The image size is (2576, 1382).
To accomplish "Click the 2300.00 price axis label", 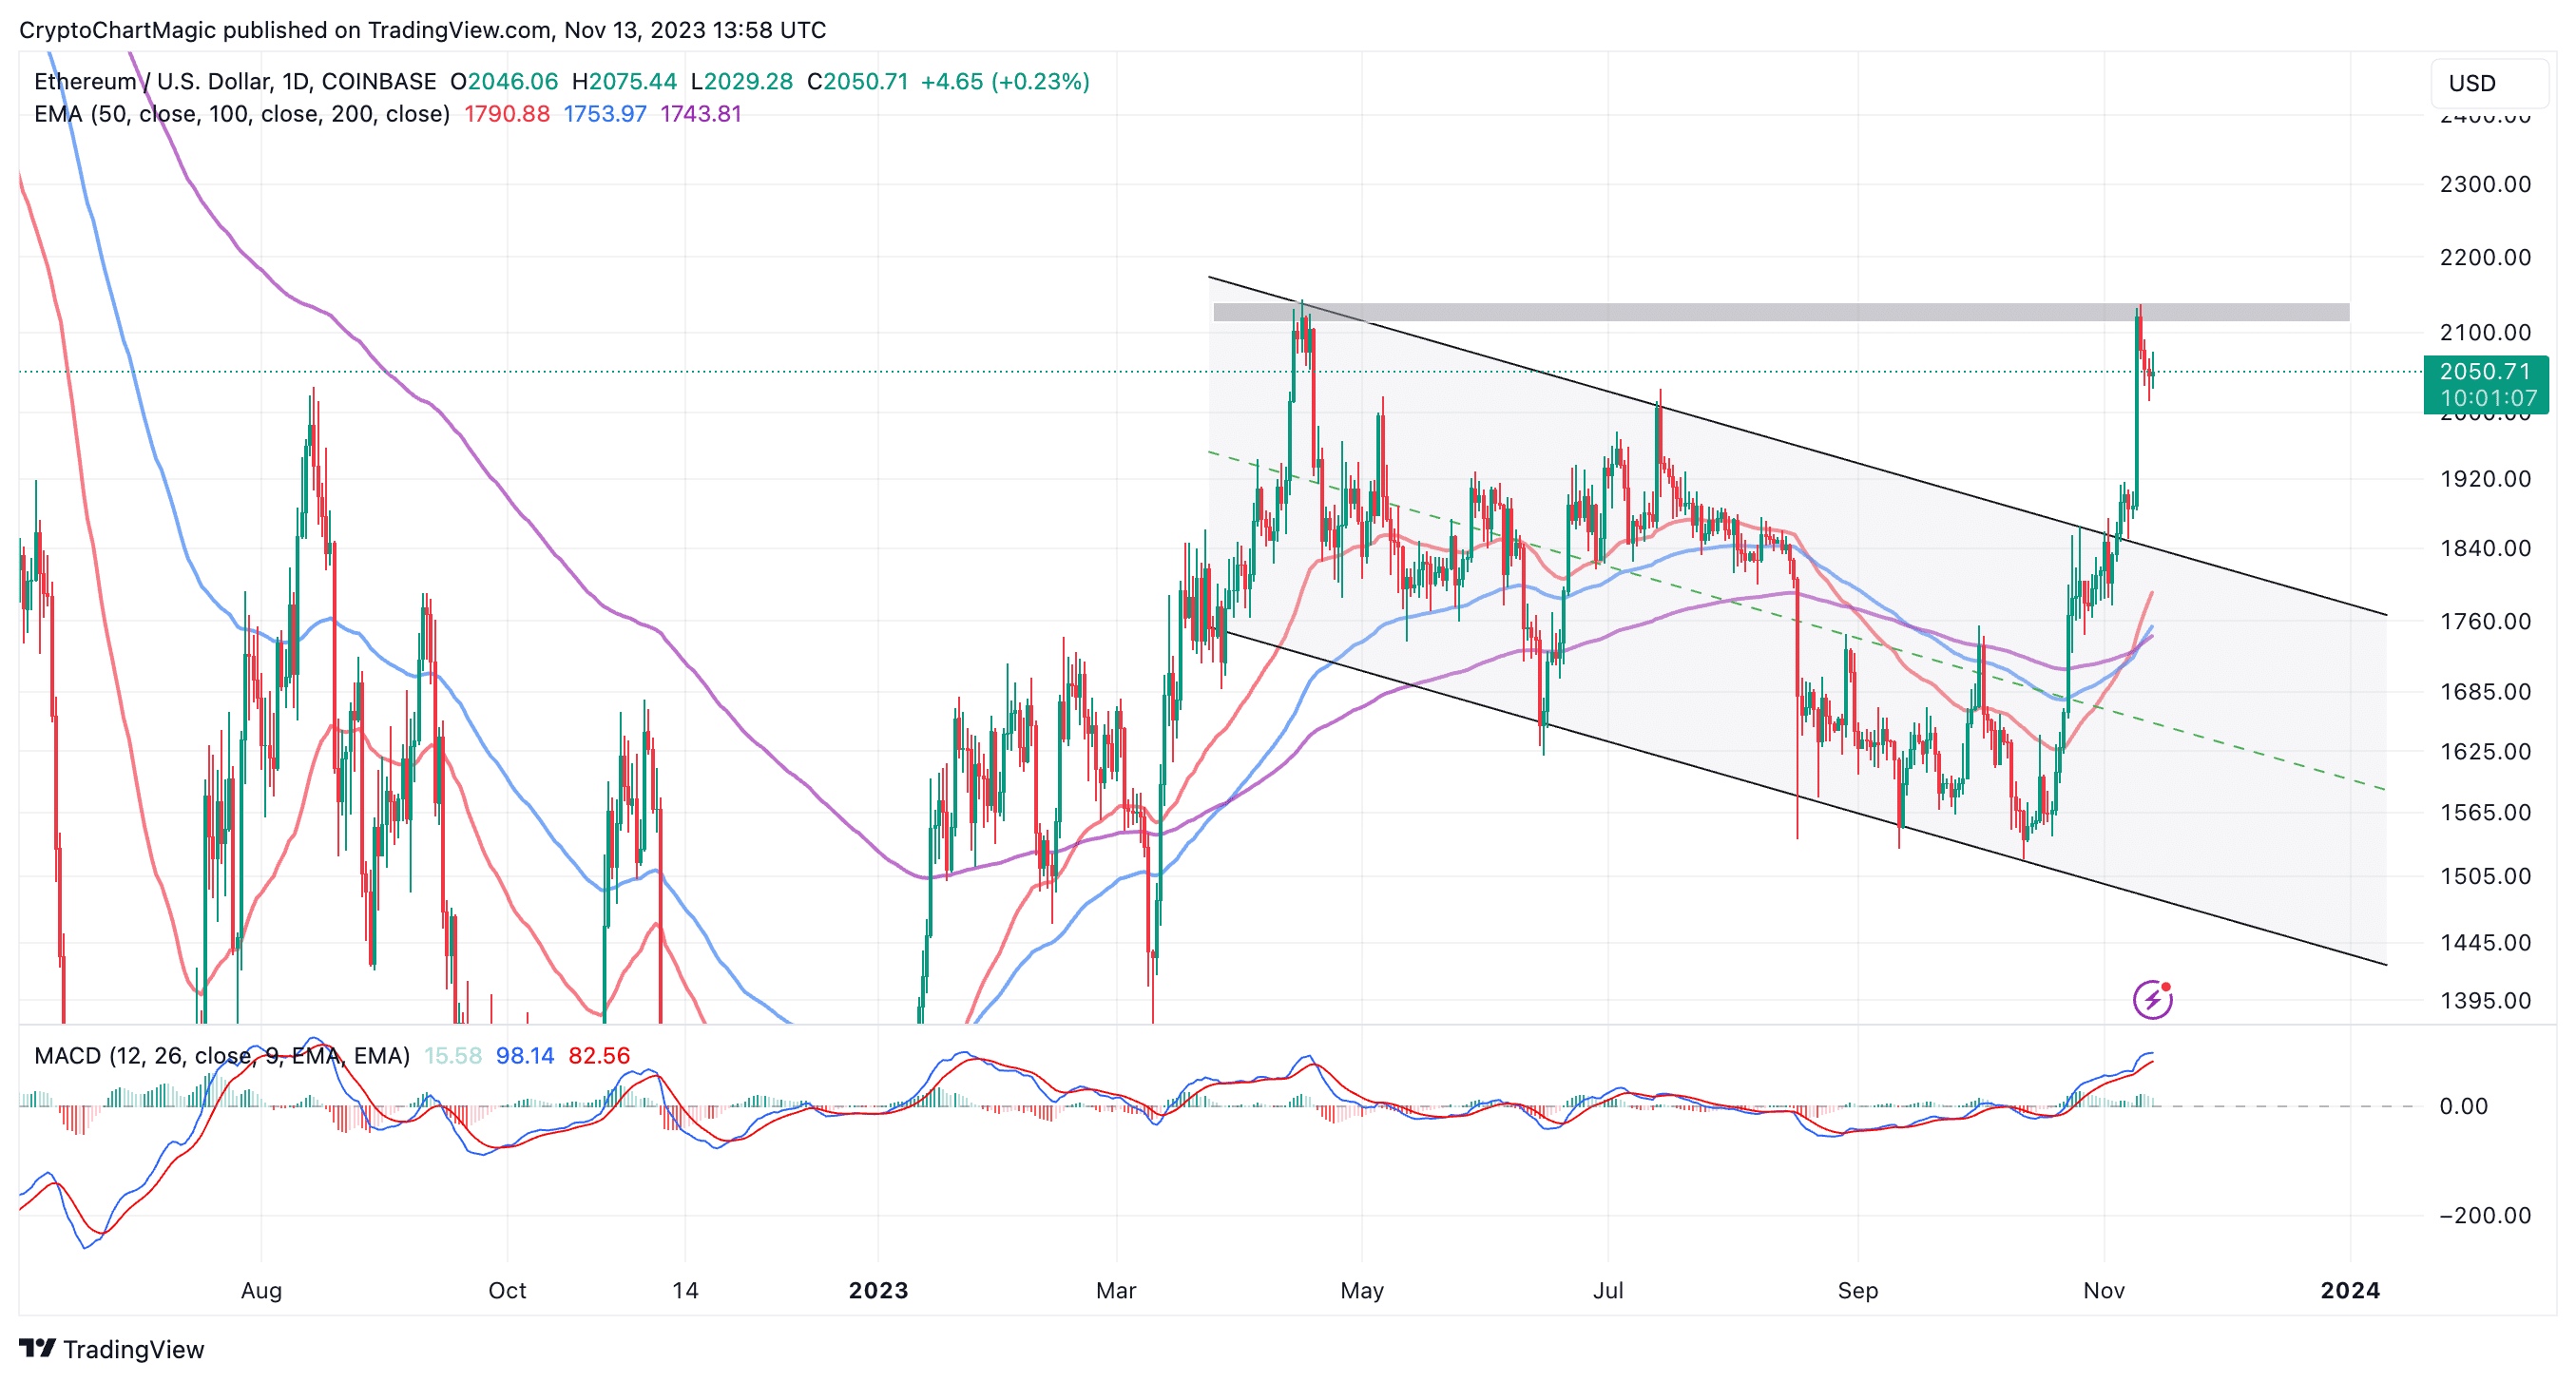I will pos(2485,184).
